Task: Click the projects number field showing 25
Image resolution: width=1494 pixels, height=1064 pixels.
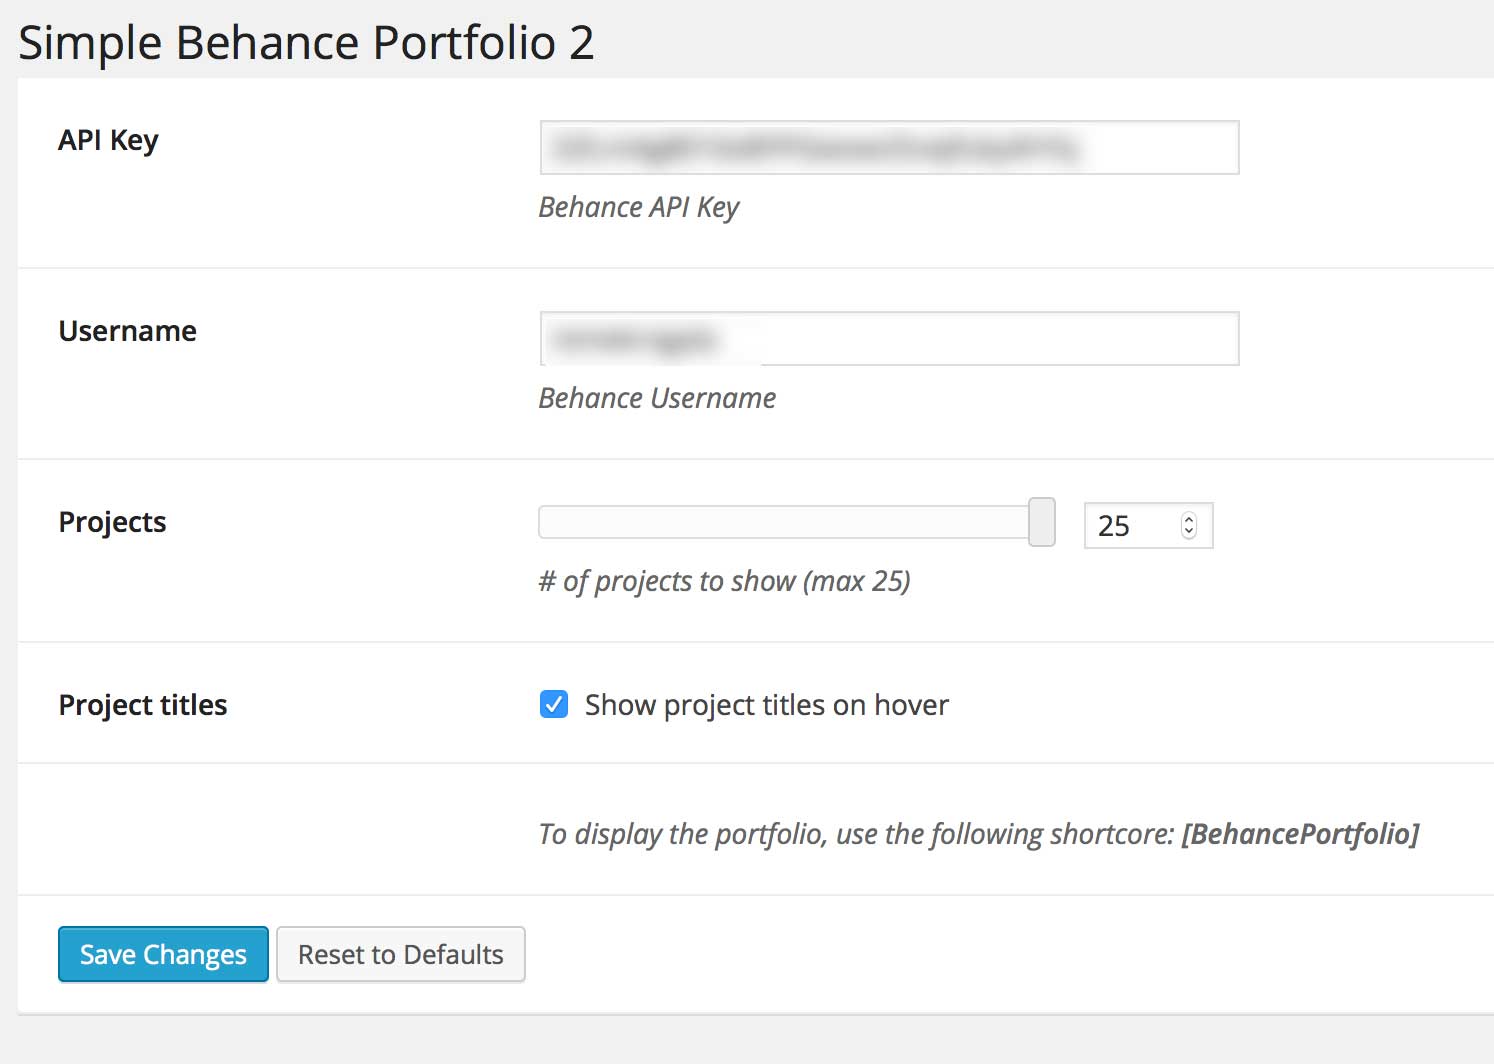Action: click(x=1148, y=525)
